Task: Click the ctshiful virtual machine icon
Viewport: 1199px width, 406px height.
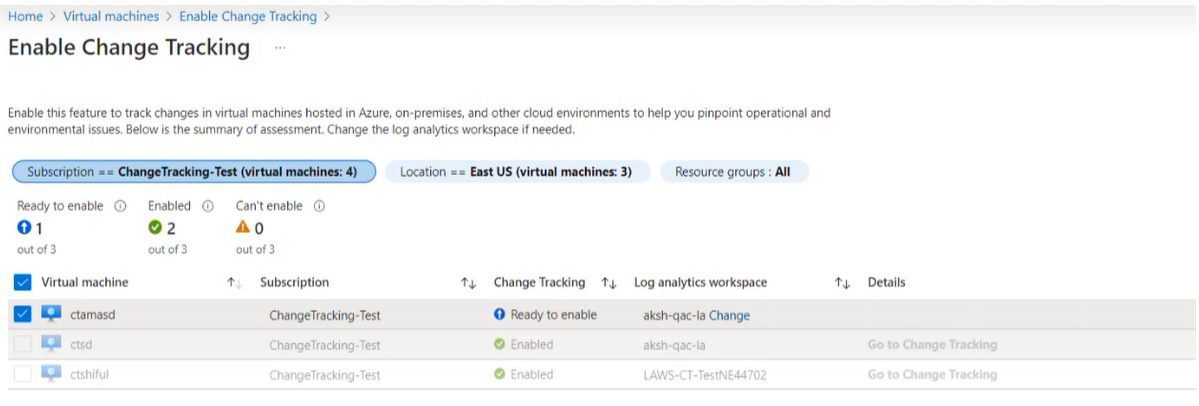Action: (x=52, y=374)
